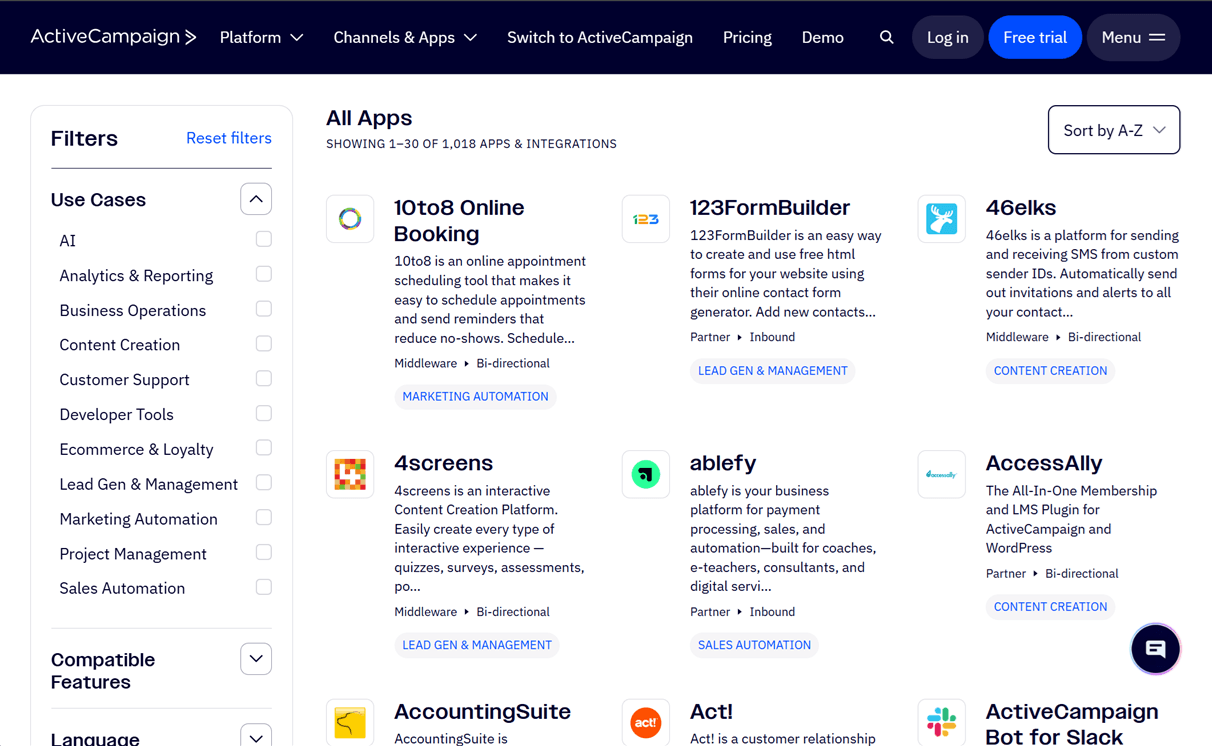
Task: Open the Demo page
Action: point(823,37)
